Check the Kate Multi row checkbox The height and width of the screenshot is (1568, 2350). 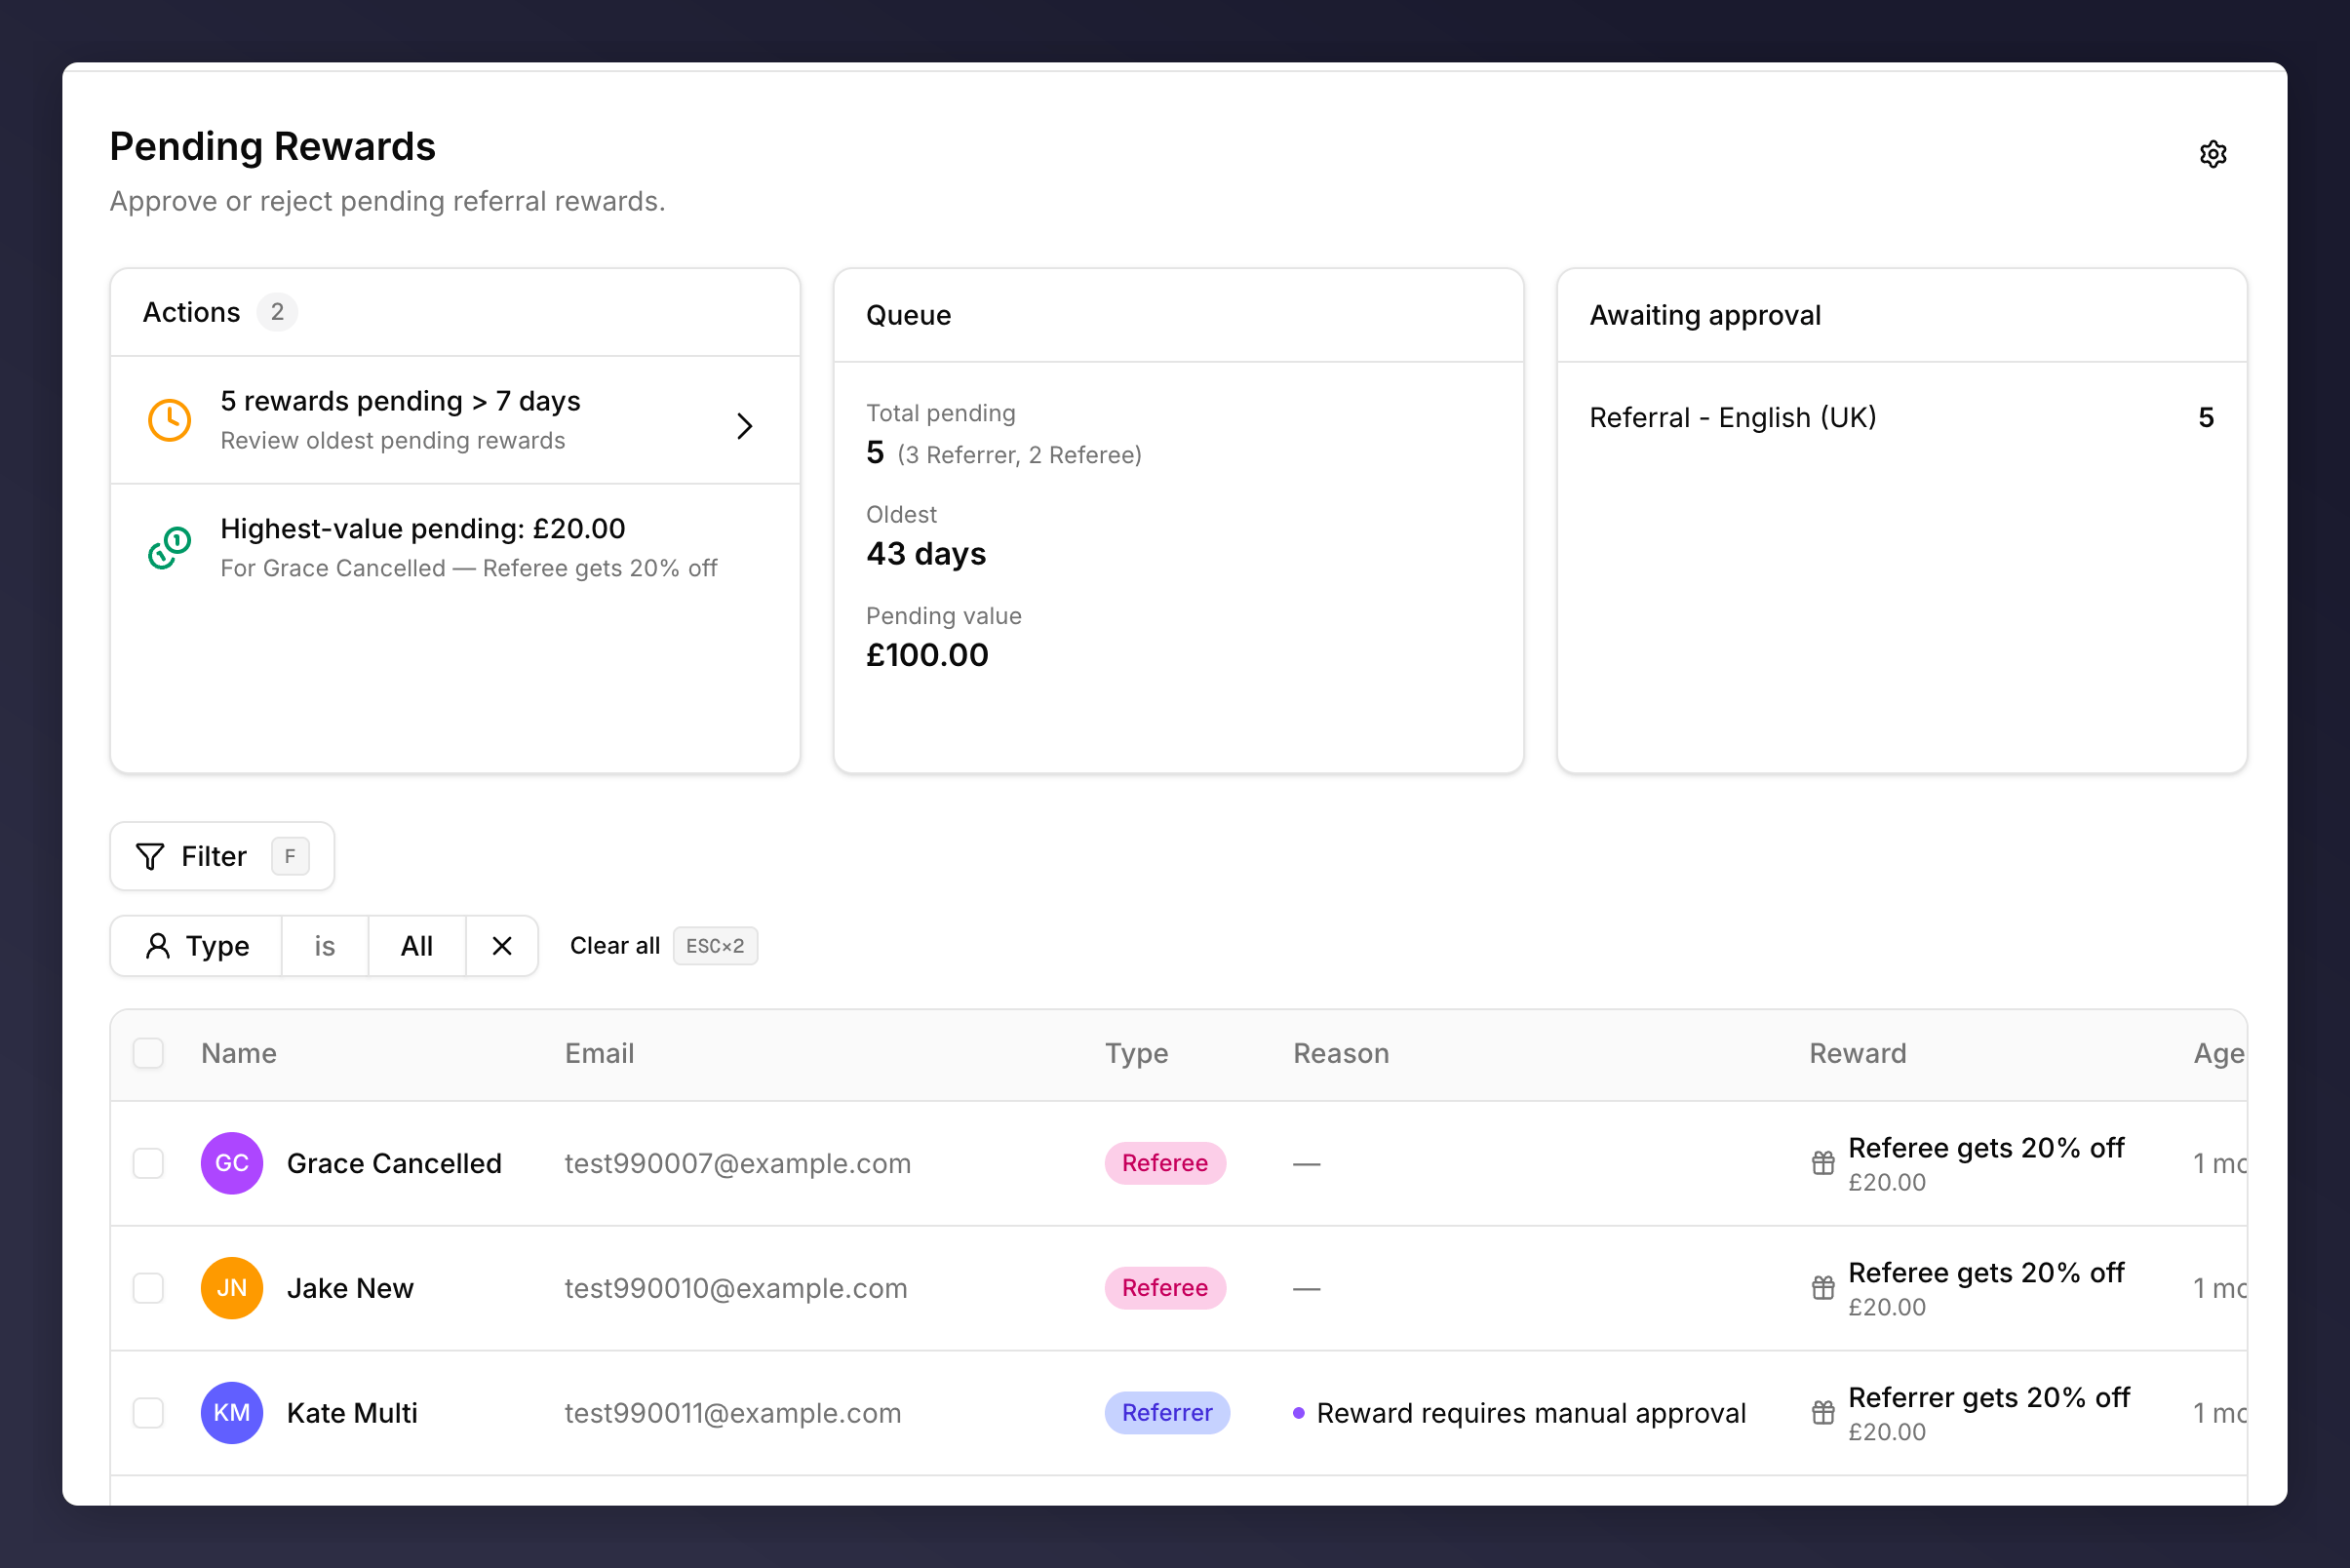(x=148, y=1413)
